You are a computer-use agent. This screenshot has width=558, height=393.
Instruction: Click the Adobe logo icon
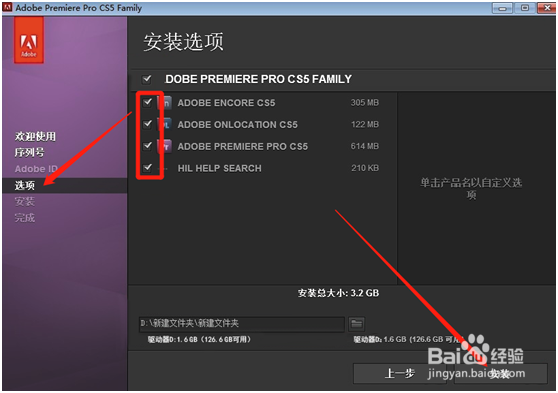coord(29,41)
